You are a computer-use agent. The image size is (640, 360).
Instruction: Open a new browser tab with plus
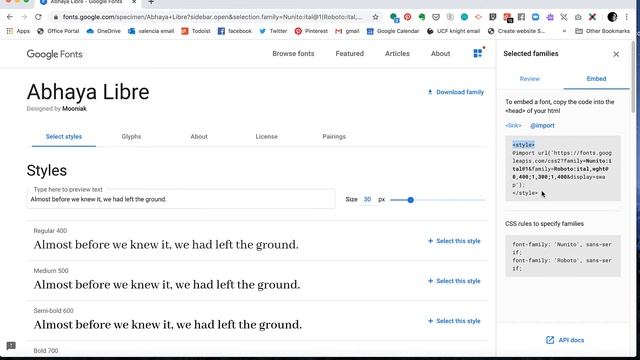[151, 2]
